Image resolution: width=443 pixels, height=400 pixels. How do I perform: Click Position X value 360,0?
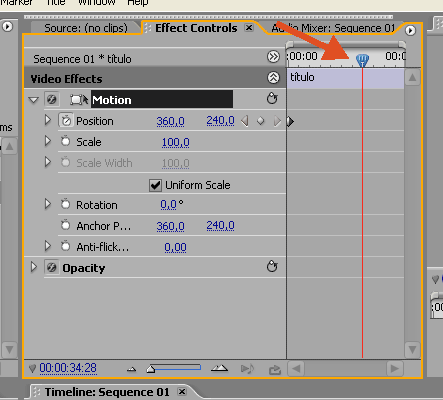point(170,121)
